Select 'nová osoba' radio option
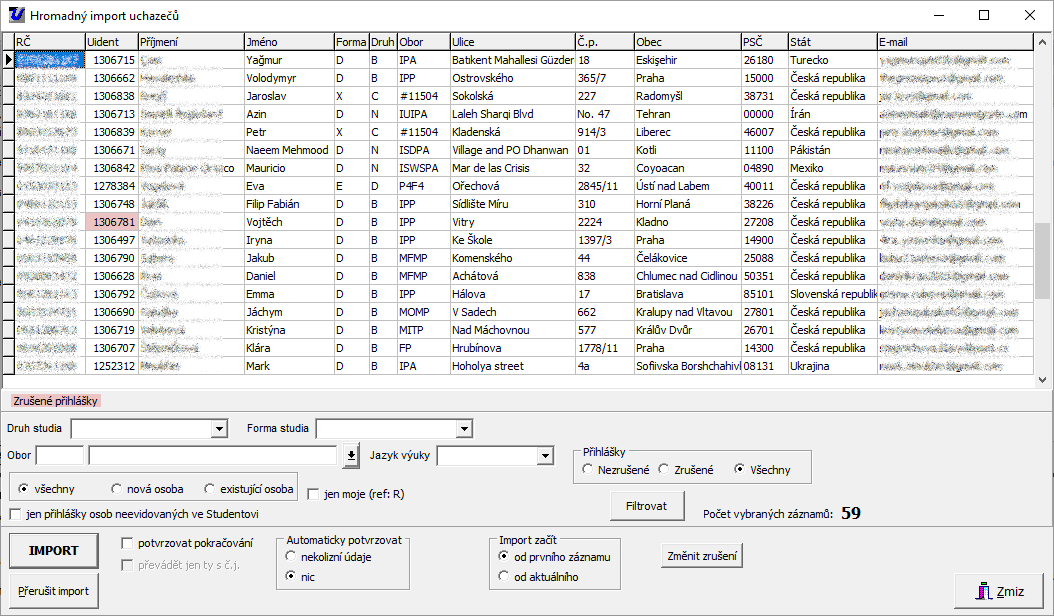 pos(117,489)
